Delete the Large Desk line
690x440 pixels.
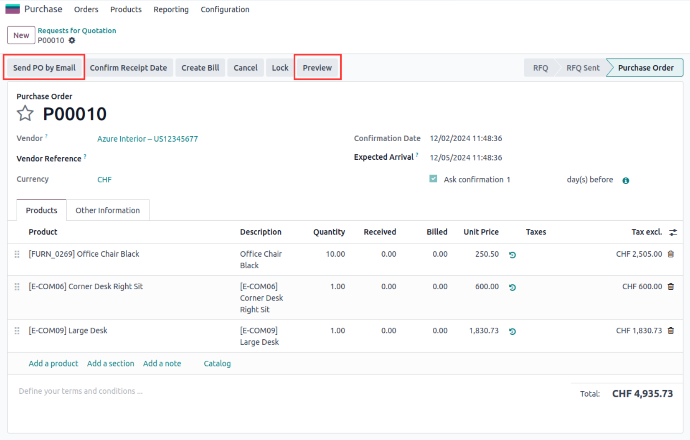tap(671, 330)
